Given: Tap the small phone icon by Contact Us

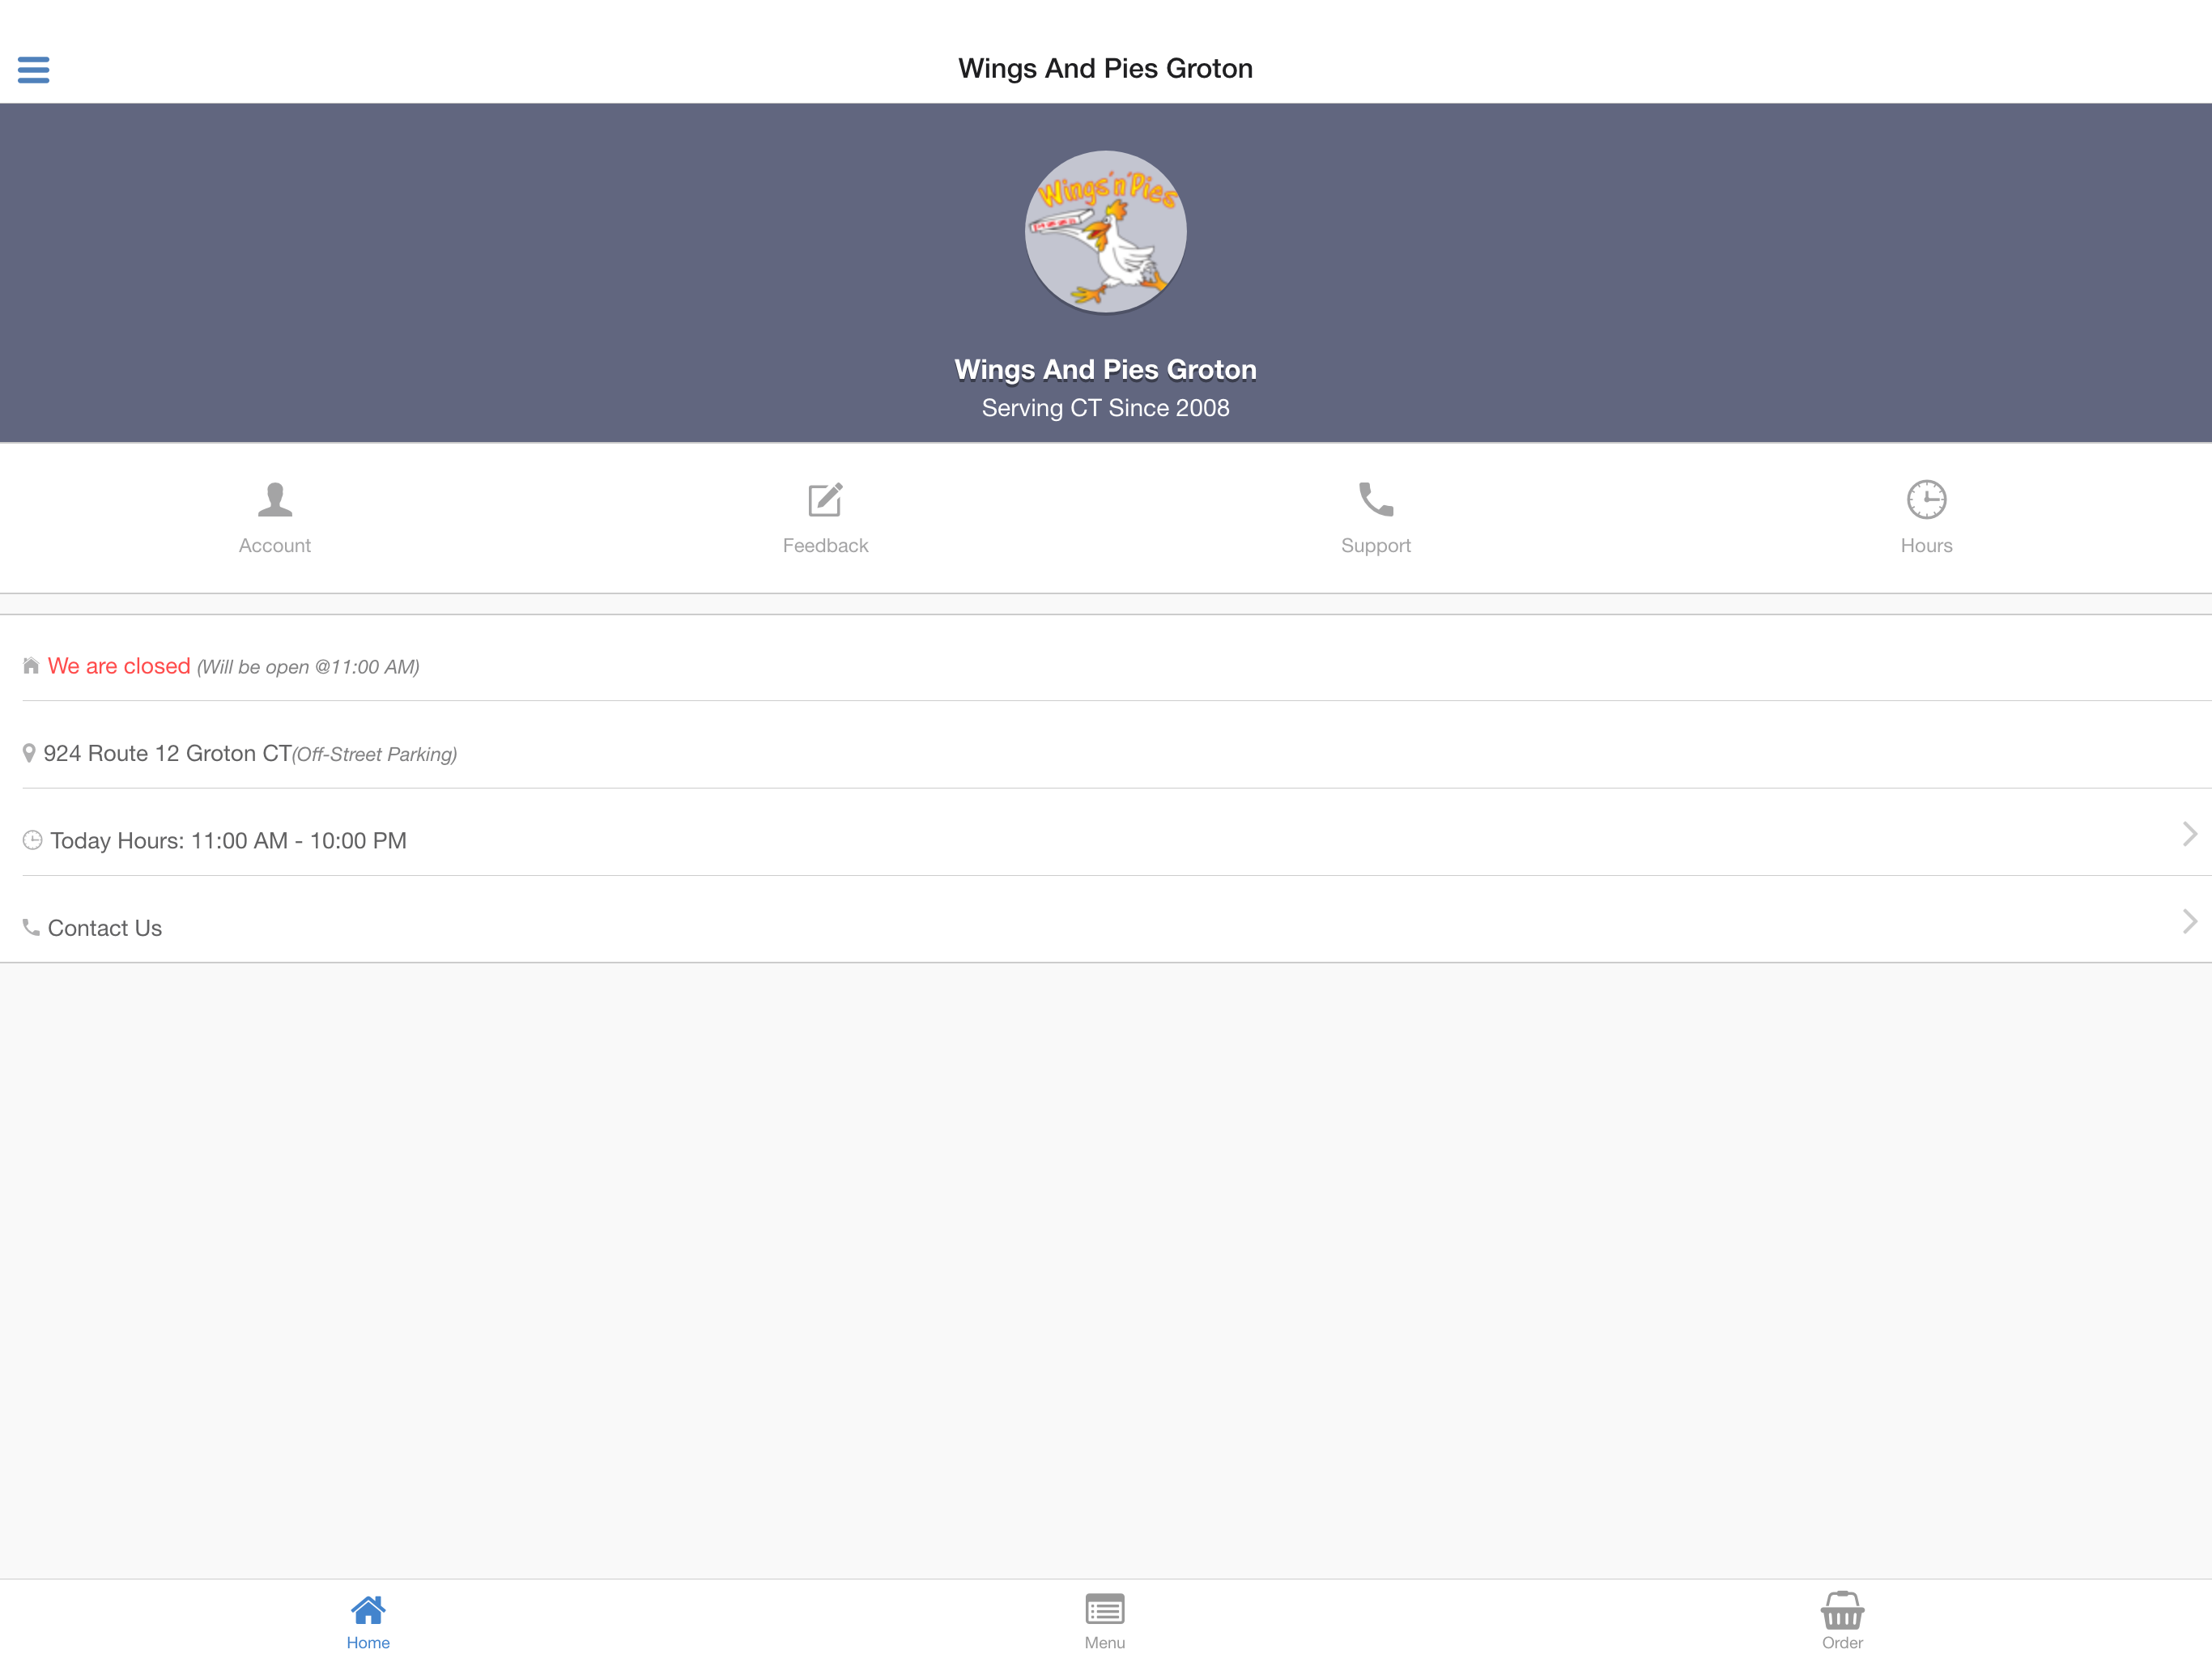Looking at the screenshot, I should tap(31, 927).
